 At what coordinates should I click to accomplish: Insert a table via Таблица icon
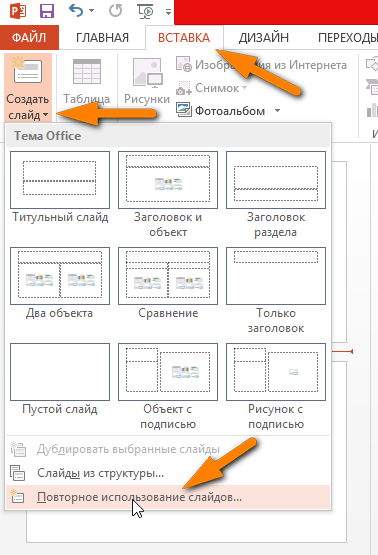[87, 72]
